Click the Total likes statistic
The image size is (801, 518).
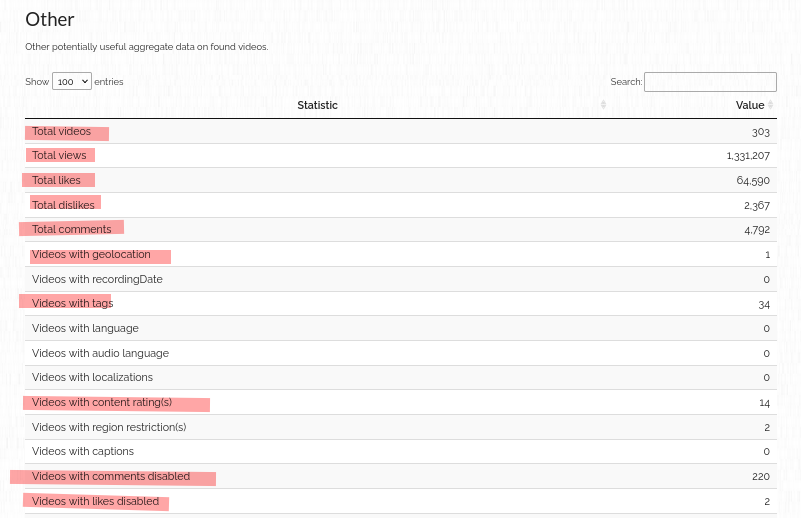[x=56, y=180]
